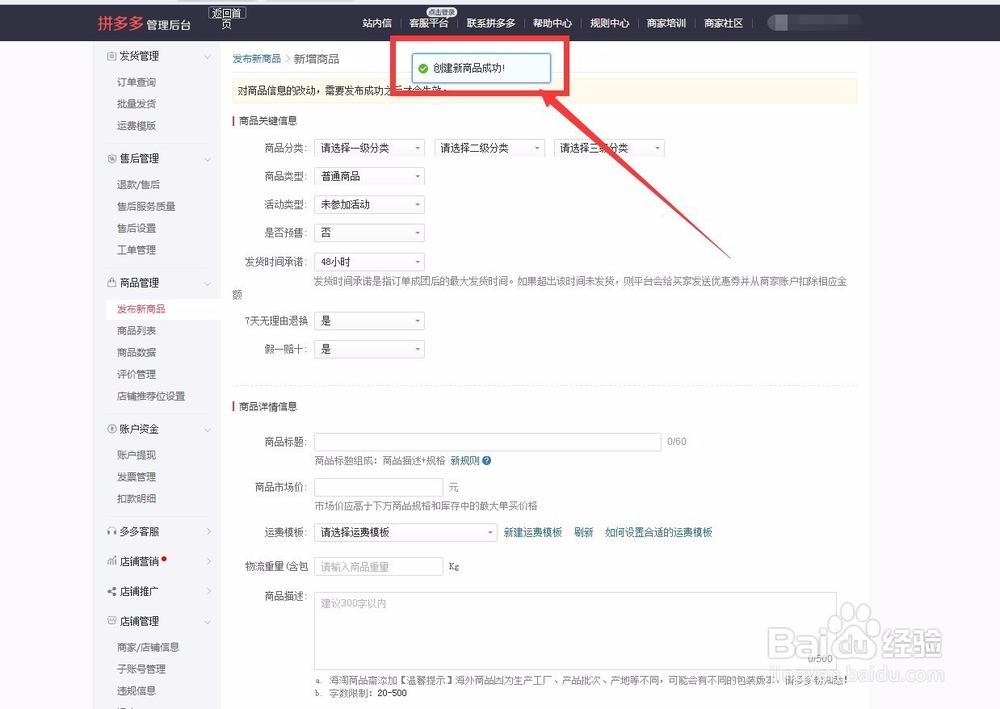
Task: Open 售后设置 in the sidebar
Action: [136, 228]
